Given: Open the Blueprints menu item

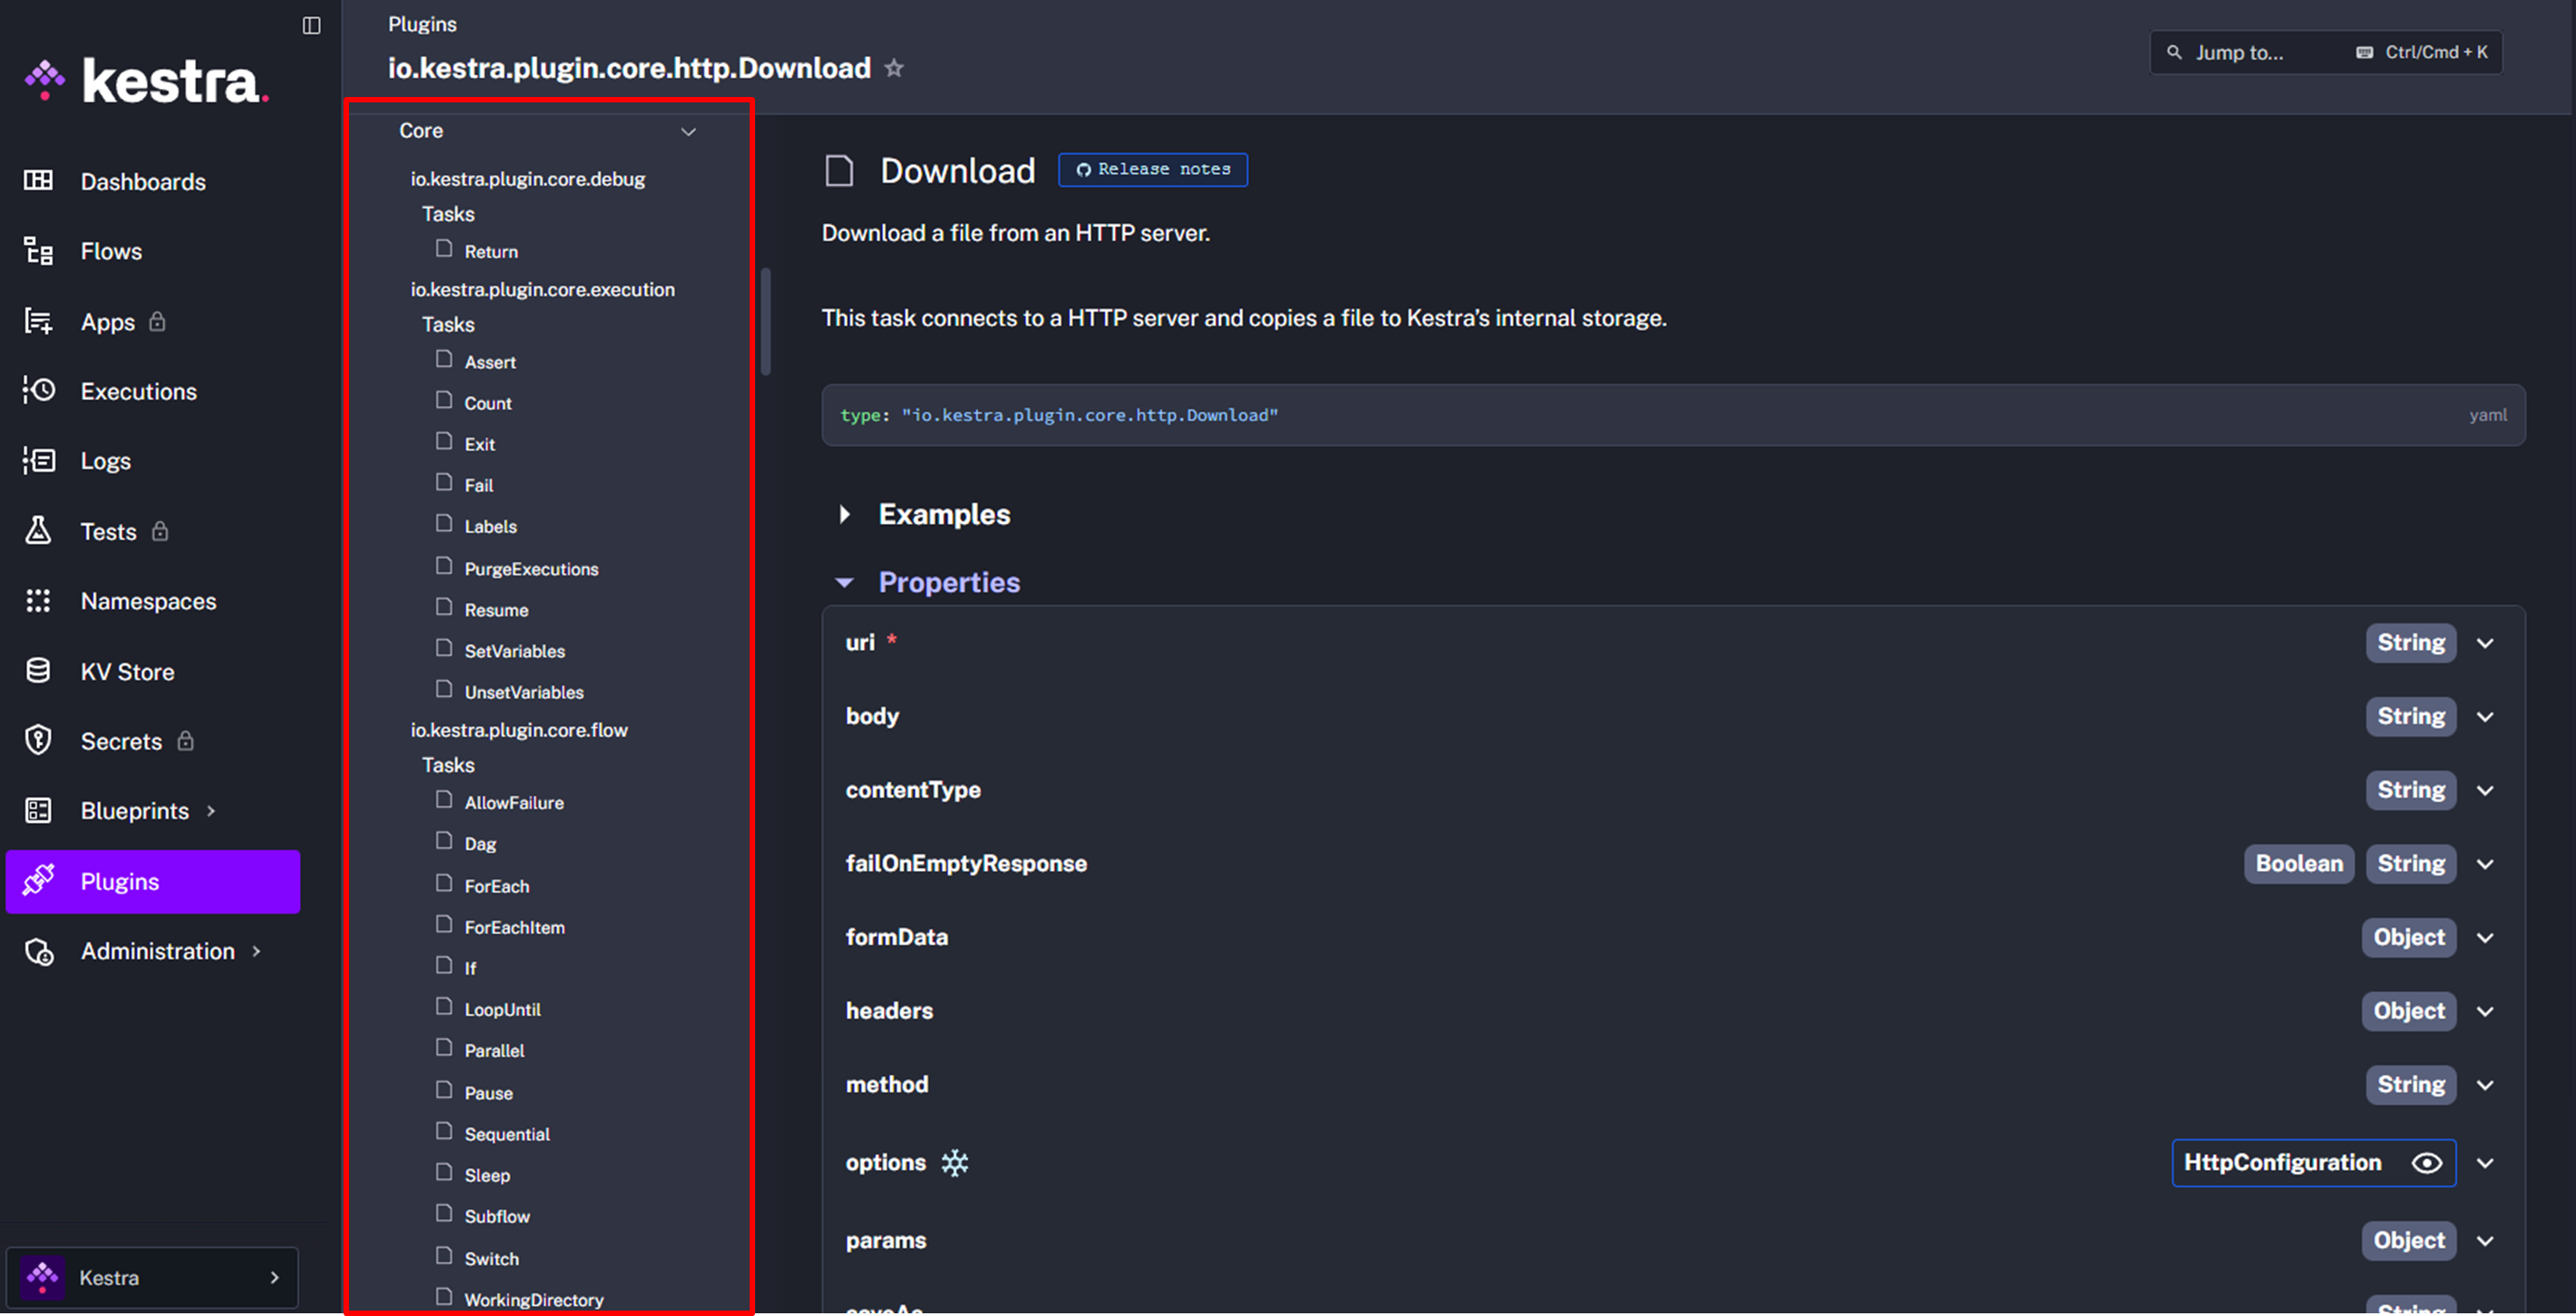Looking at the screenshot, I should tap(135, 811).
